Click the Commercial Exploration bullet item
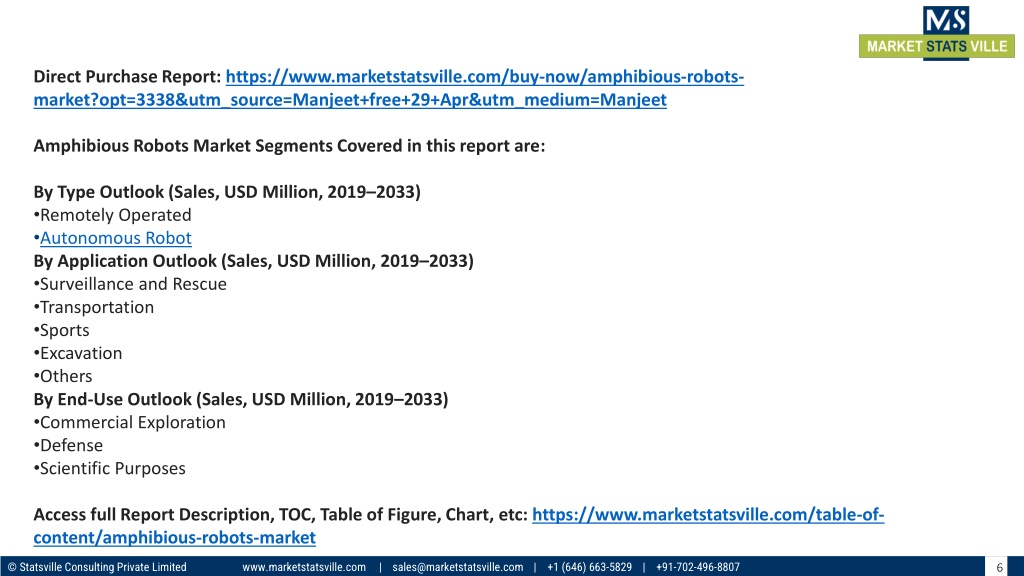Viewport: 1024px width, 576px height. [x=129, y=423]
